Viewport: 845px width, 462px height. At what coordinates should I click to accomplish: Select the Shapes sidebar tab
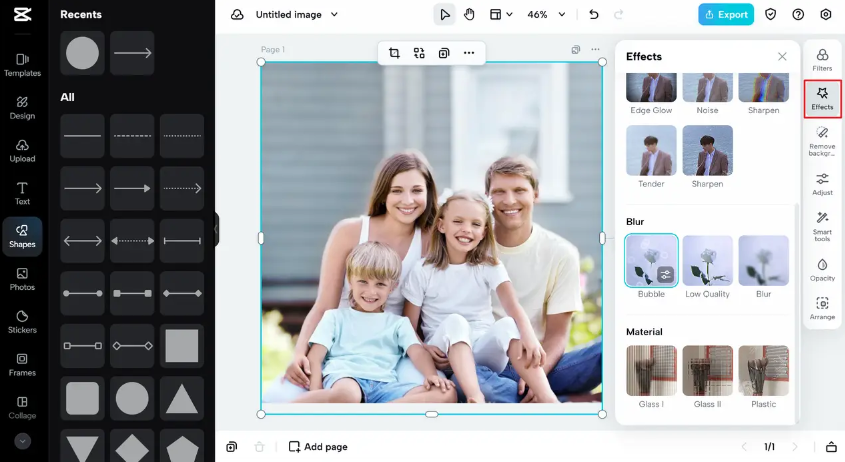coord(22,236)
